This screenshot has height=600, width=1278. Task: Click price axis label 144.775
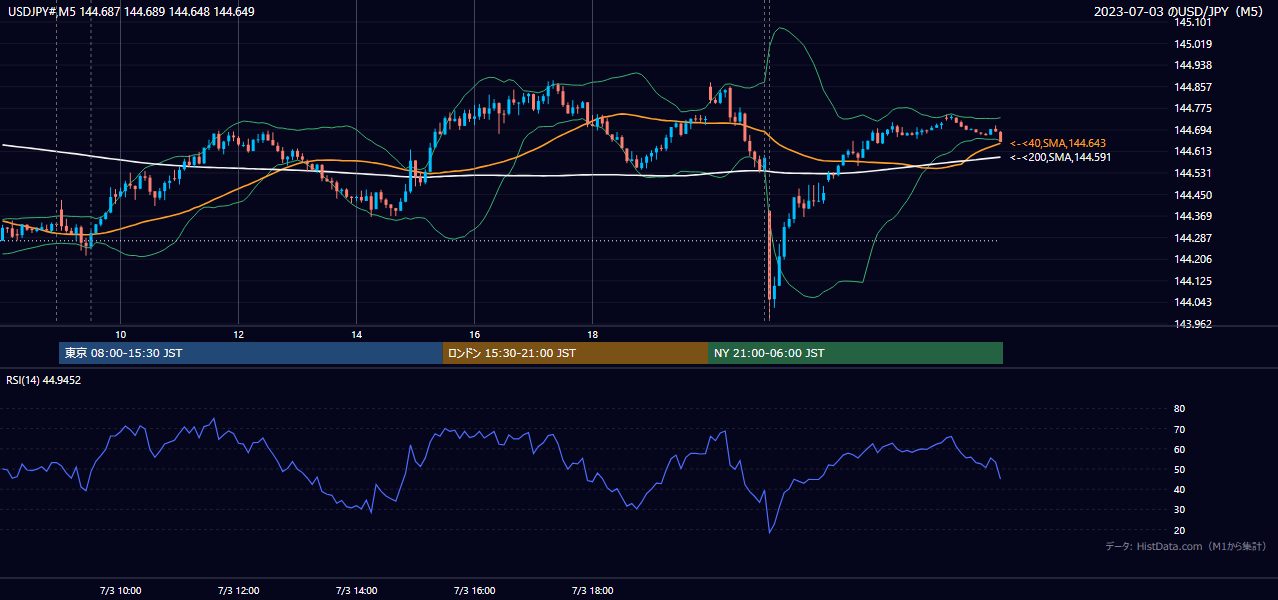pos(1193,108)
